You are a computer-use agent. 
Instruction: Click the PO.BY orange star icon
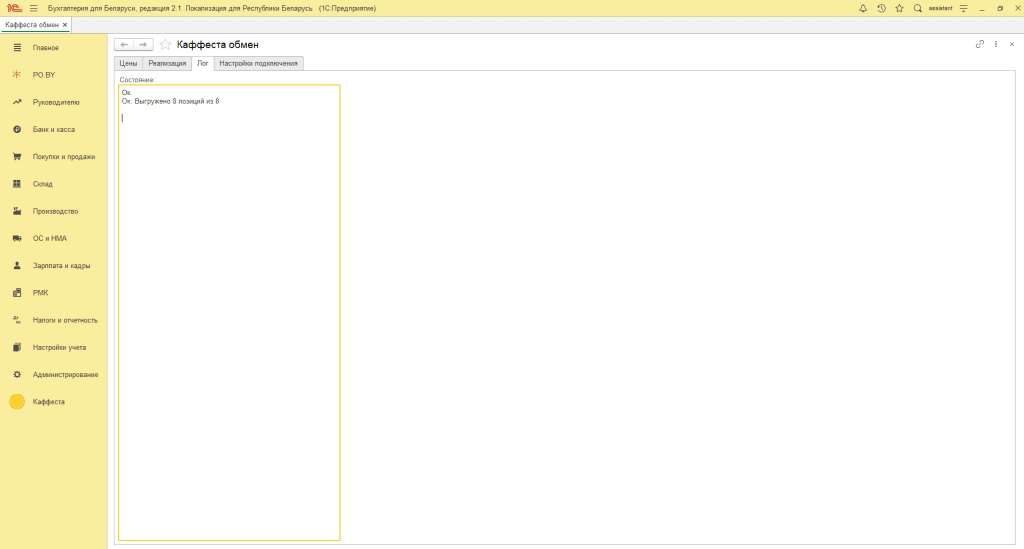(x=17, y=75)
